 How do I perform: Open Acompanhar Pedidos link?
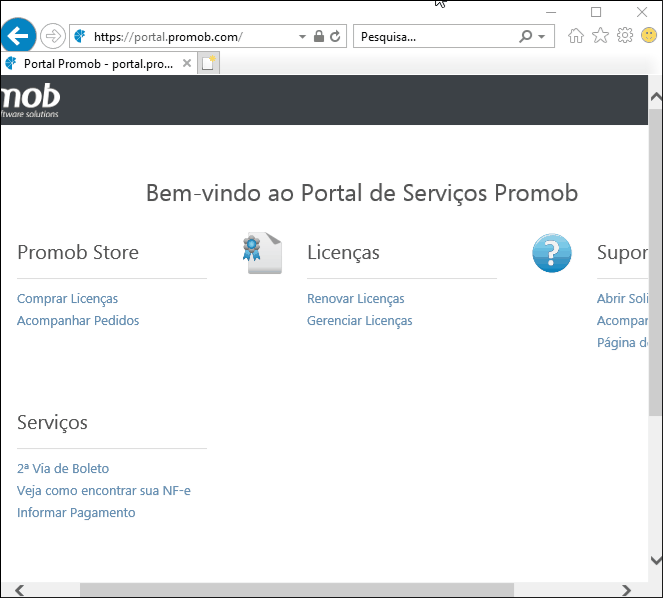(78, 321)
